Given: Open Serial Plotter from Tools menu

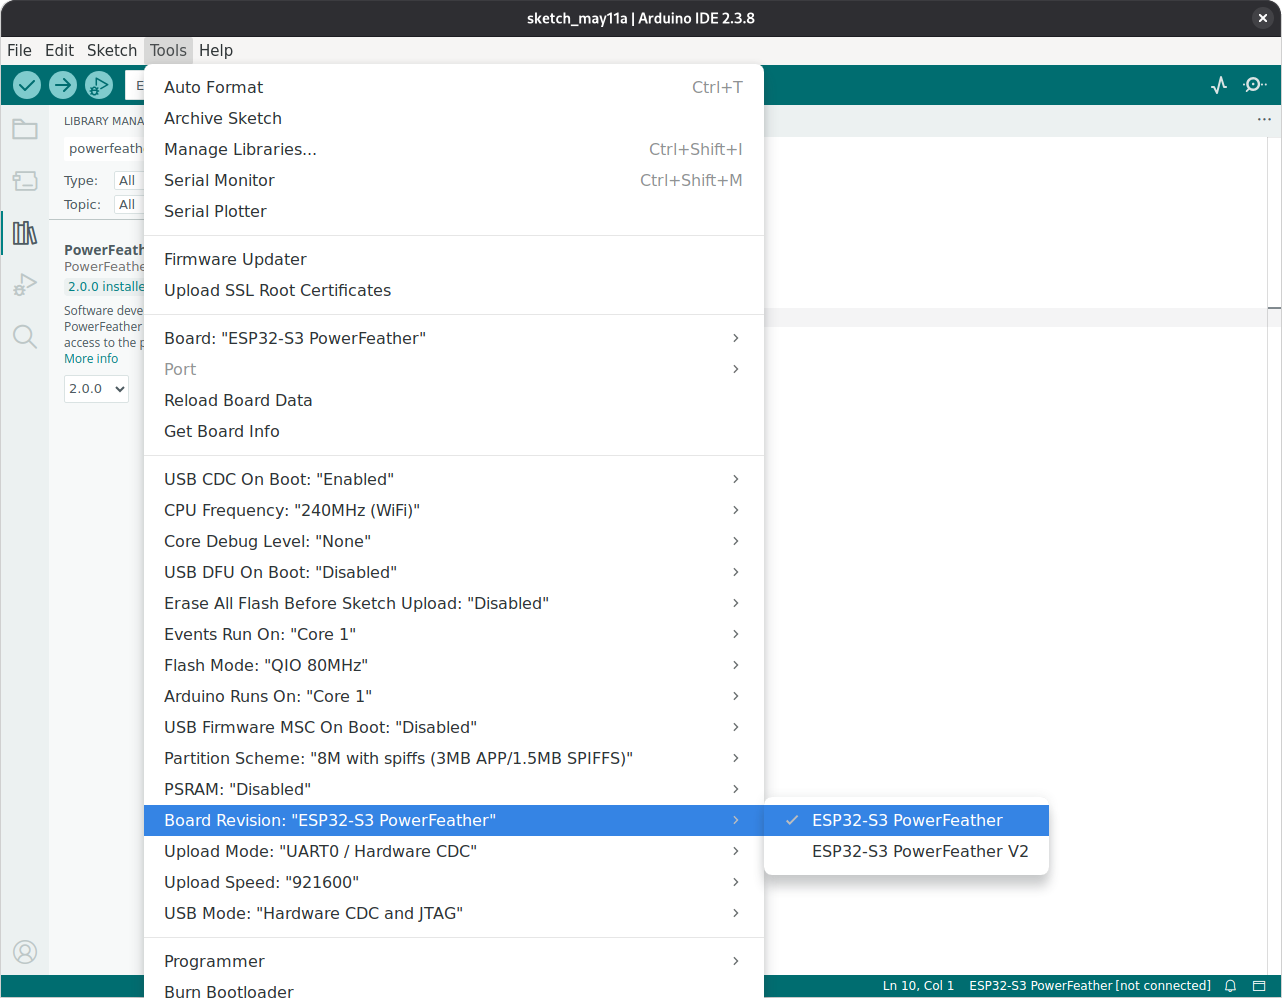Looking at the screenshot, I should (x=454, y=211).
